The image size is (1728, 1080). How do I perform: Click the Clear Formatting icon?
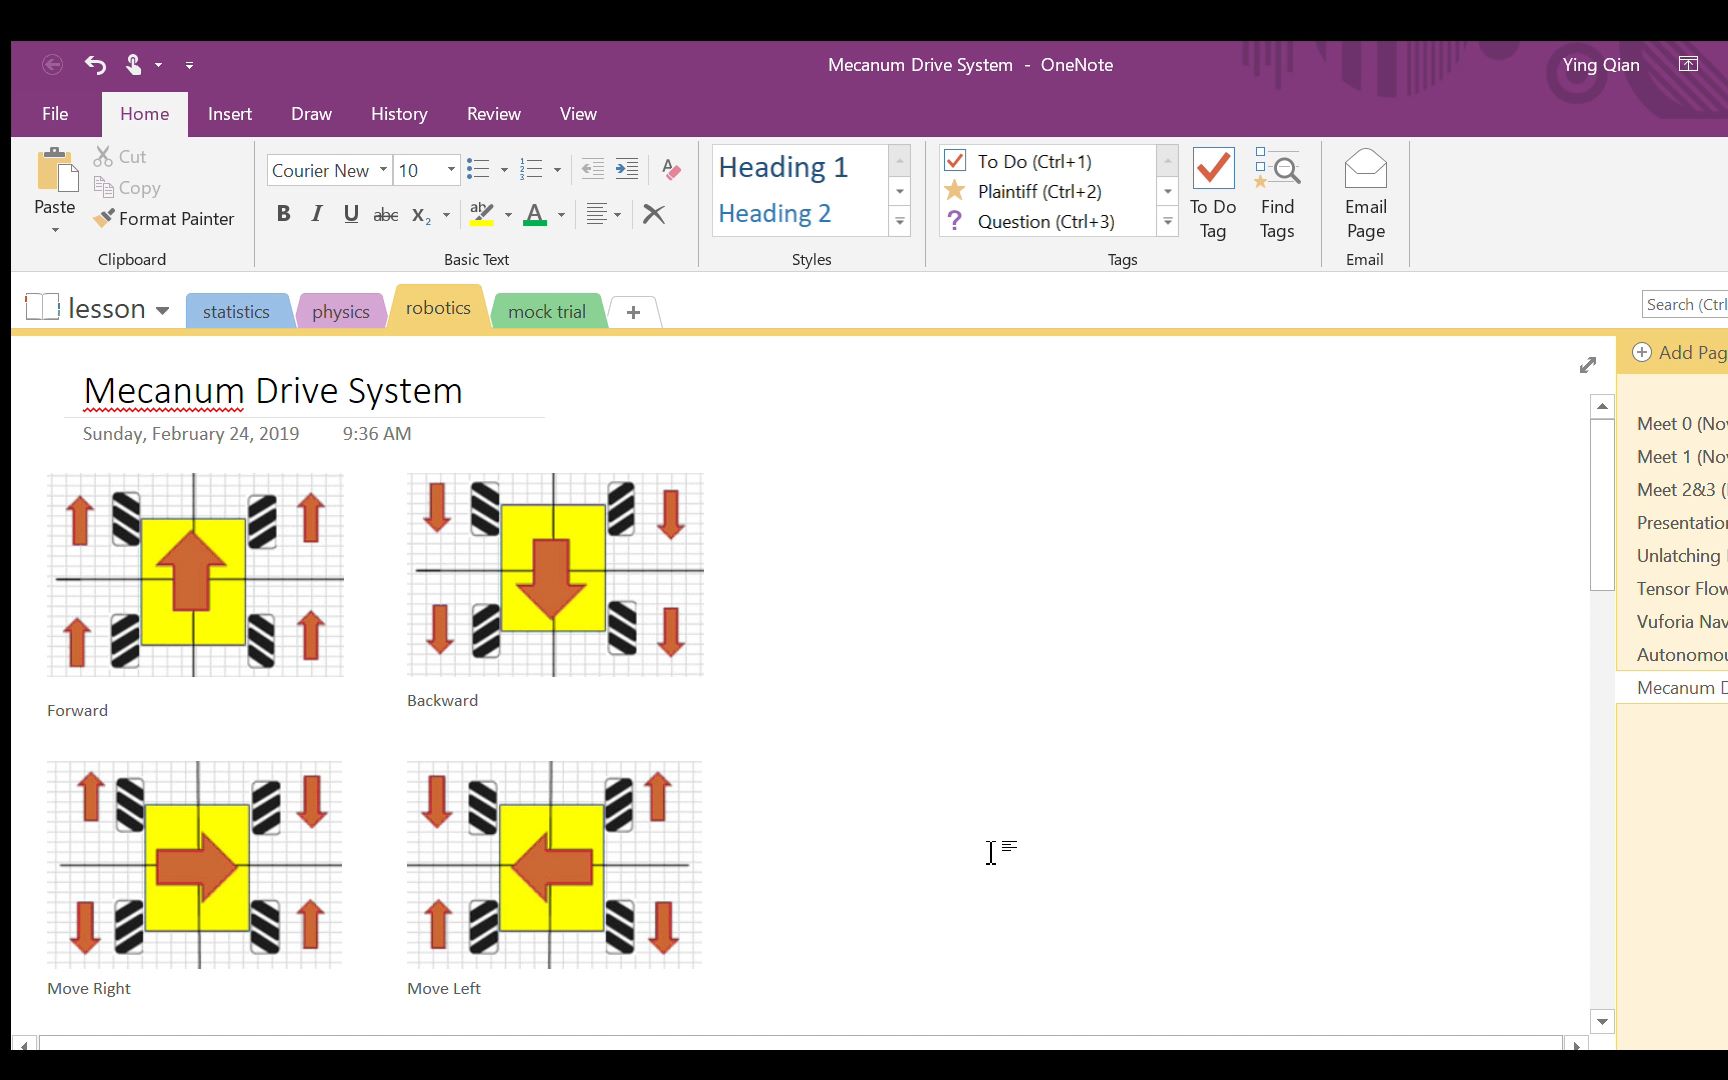pos(670,169)
